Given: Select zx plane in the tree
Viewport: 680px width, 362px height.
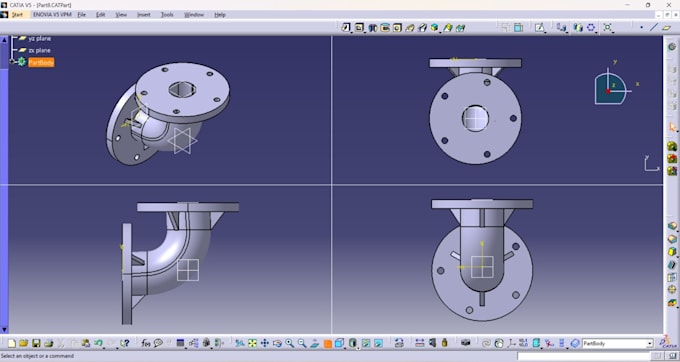Looking at the screenshot, I should click(x=39, y=50).
